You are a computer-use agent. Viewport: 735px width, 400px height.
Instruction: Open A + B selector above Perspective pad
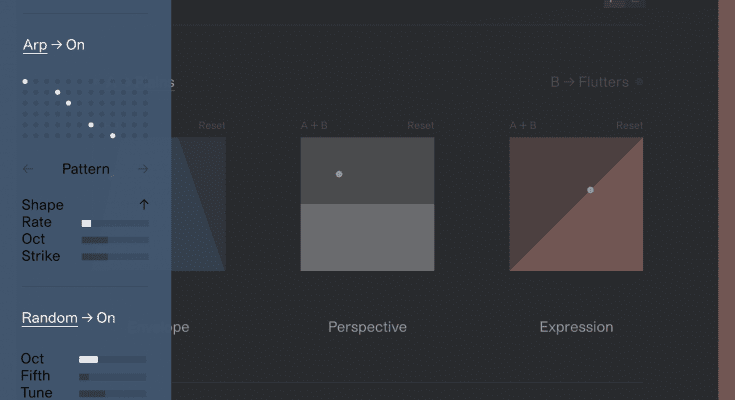click(314, 126)
